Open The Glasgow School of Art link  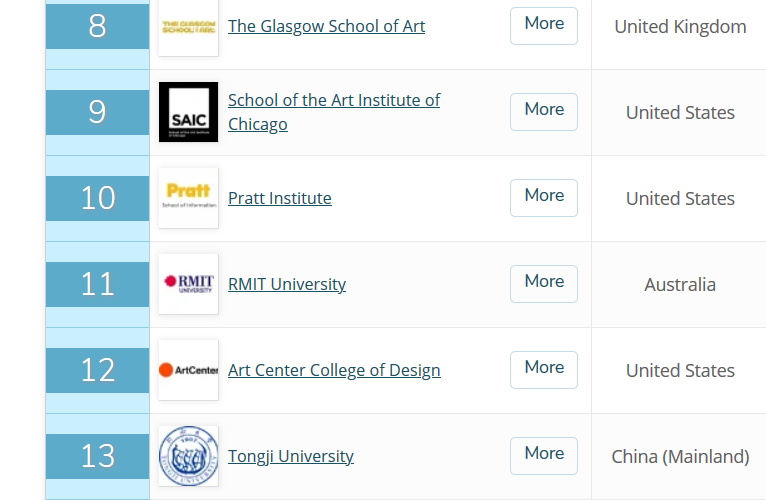click(326, 27)
